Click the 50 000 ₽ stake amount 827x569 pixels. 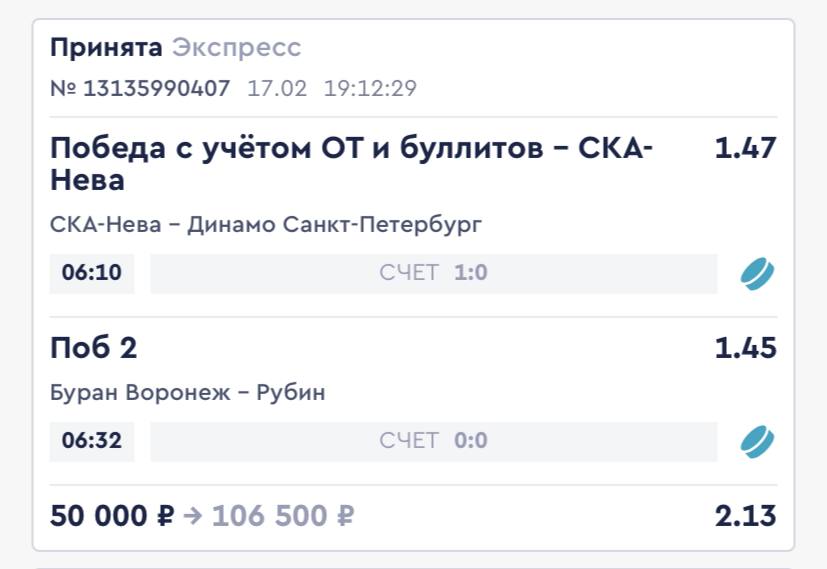coord(112,516)
